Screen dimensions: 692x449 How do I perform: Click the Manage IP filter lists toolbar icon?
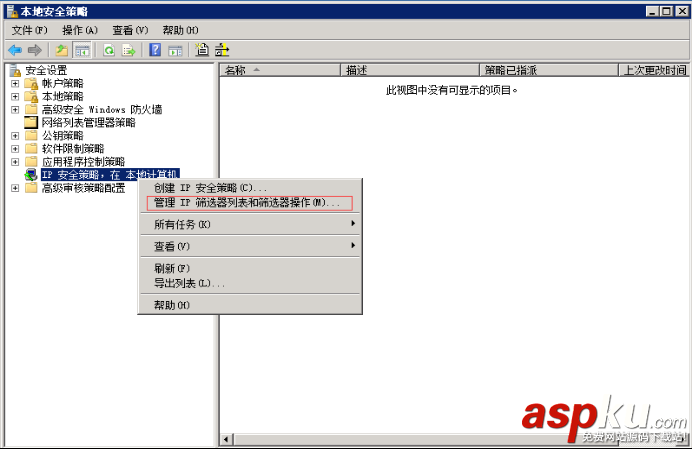coord(222,50)
